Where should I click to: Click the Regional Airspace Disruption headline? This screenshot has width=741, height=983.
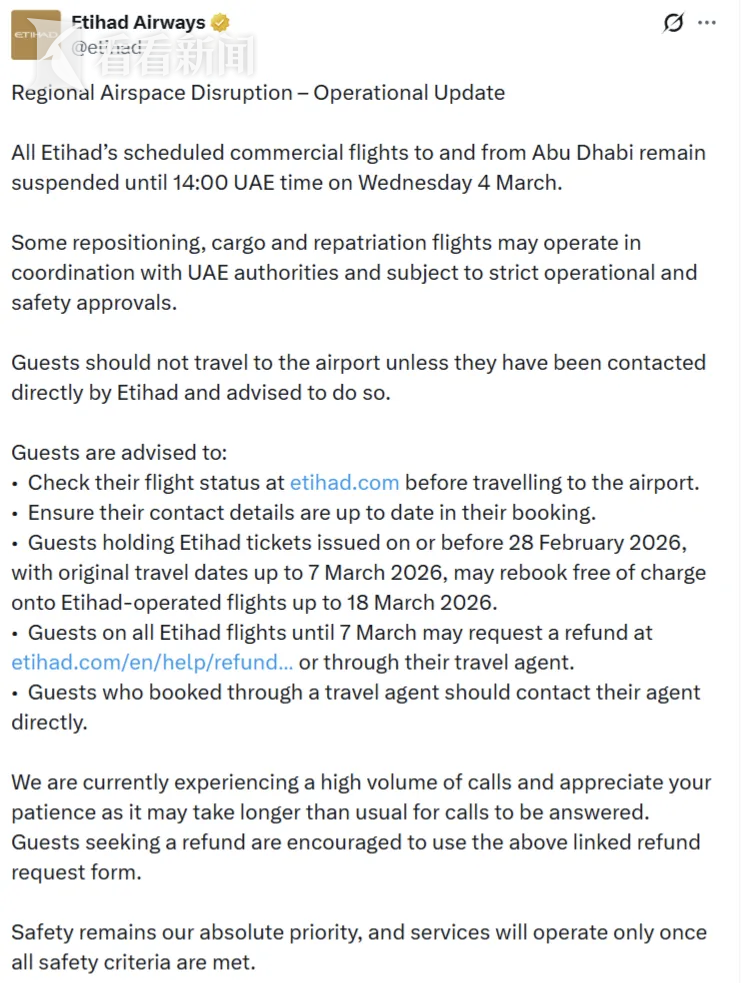coord(258,93)
